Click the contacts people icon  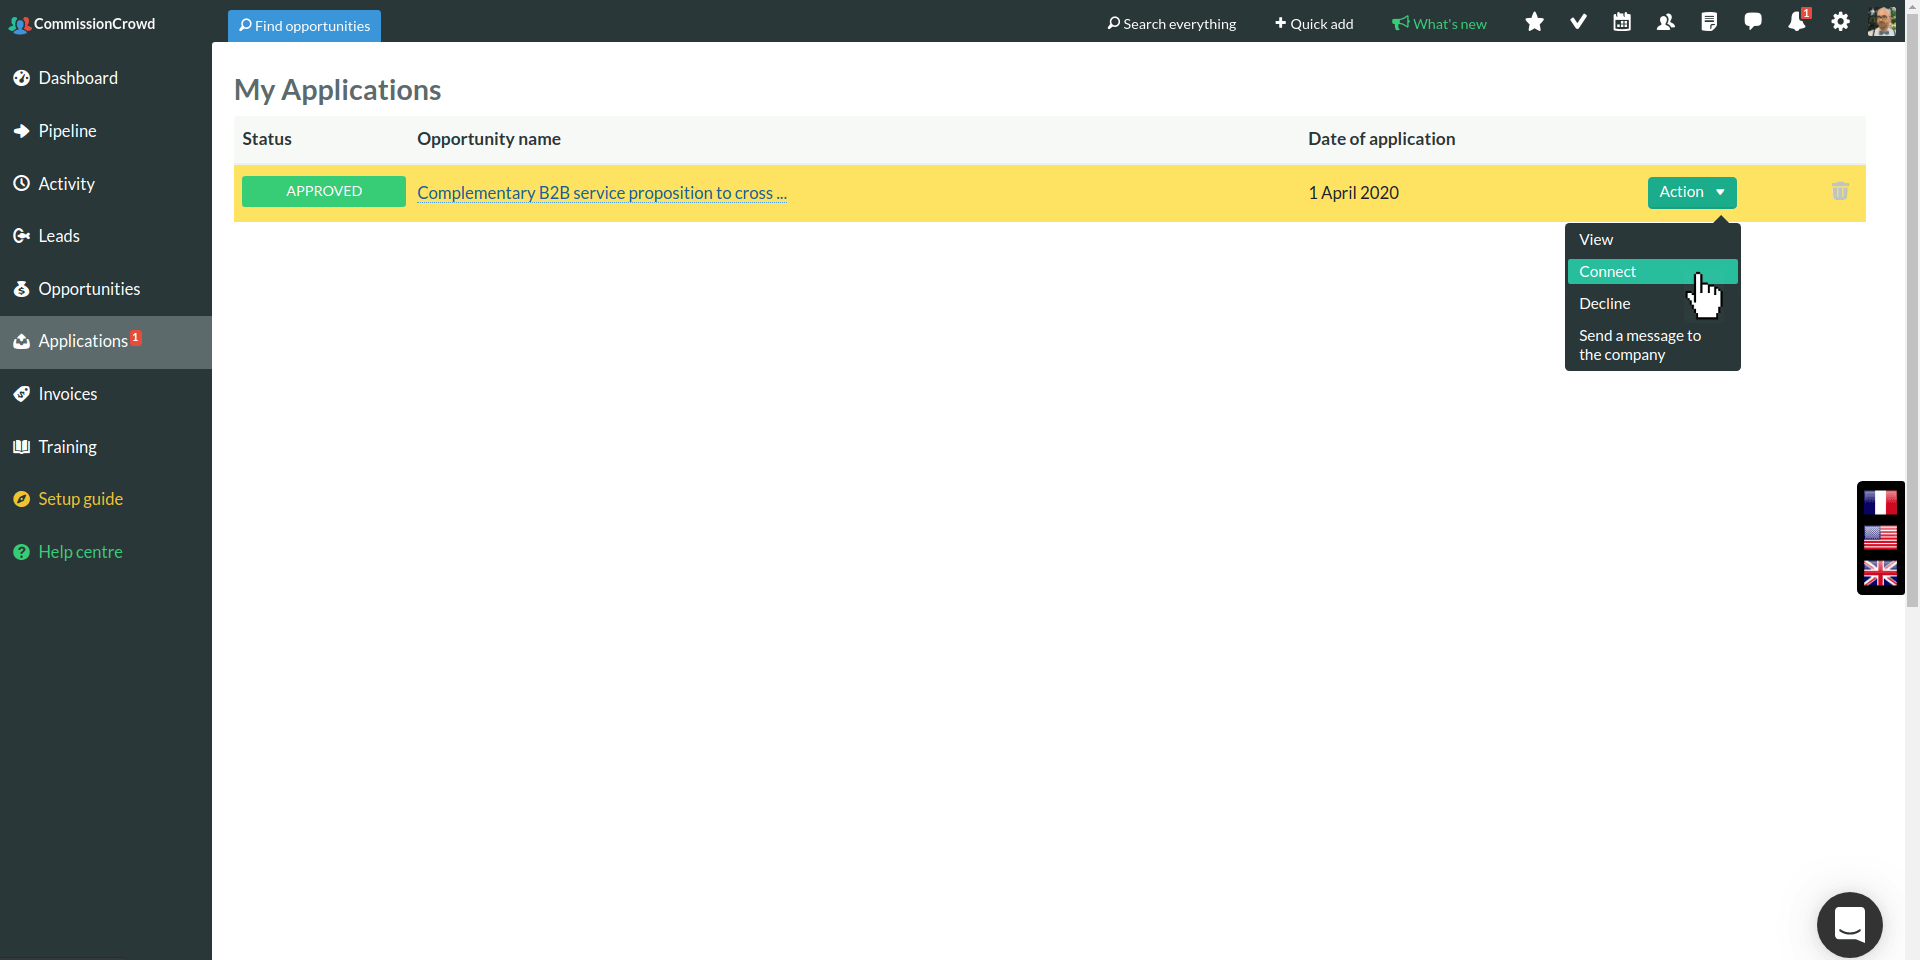[1665, 22]
